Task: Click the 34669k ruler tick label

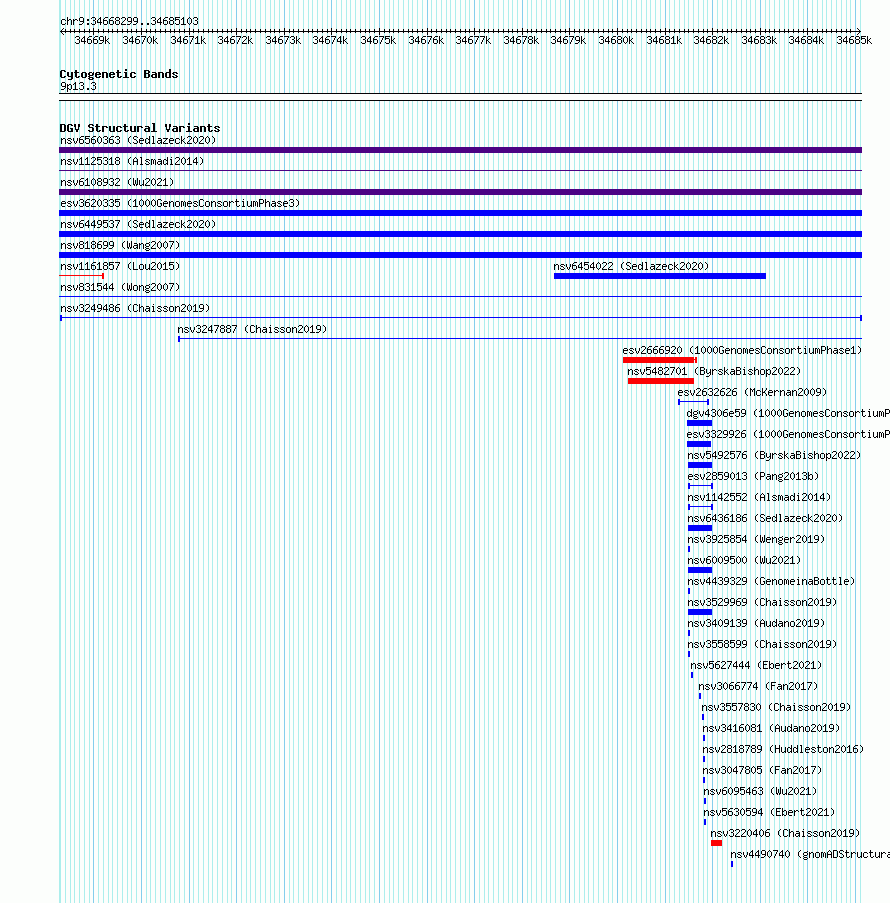Action: pos(93,40)
